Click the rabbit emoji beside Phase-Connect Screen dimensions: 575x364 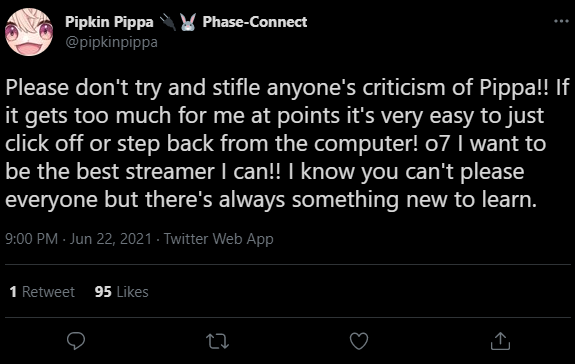[x=188, y=22]
